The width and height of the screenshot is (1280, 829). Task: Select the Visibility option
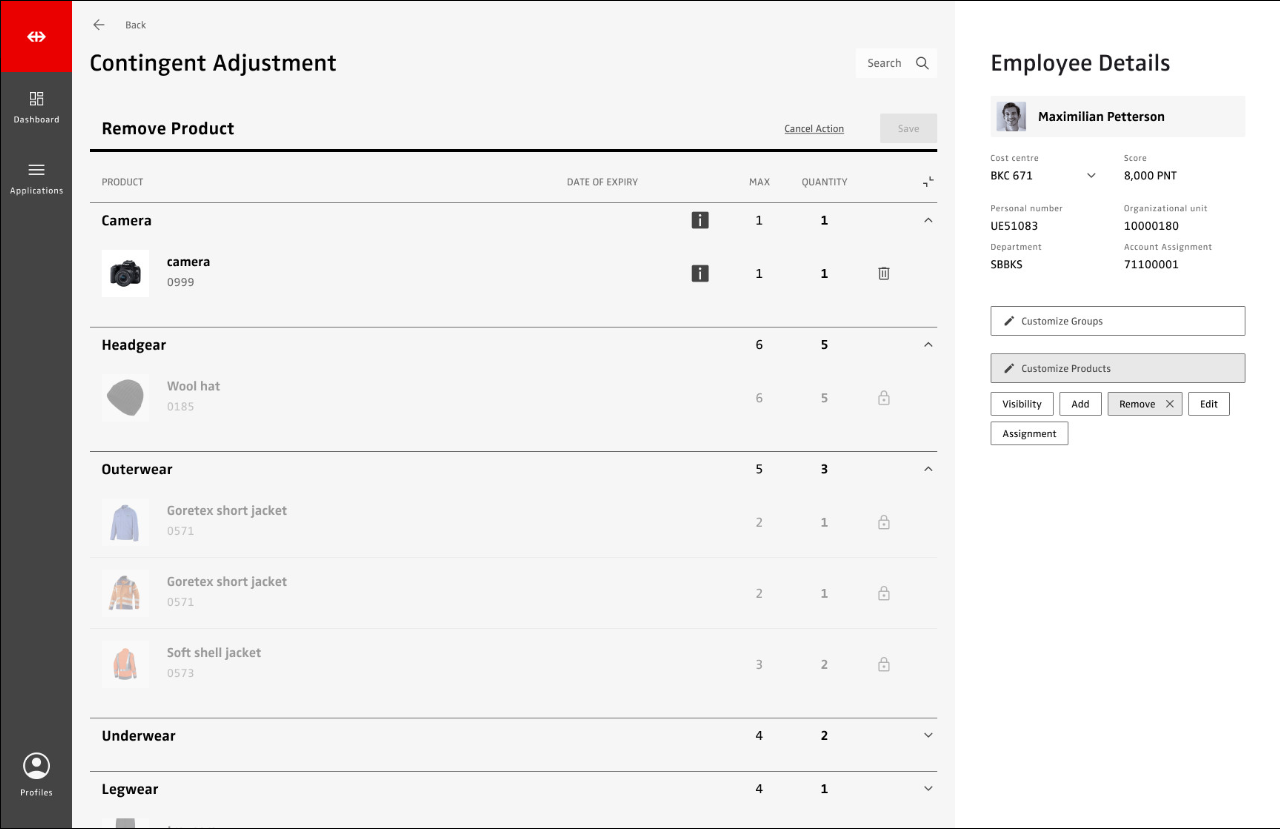click(1021, 404)
